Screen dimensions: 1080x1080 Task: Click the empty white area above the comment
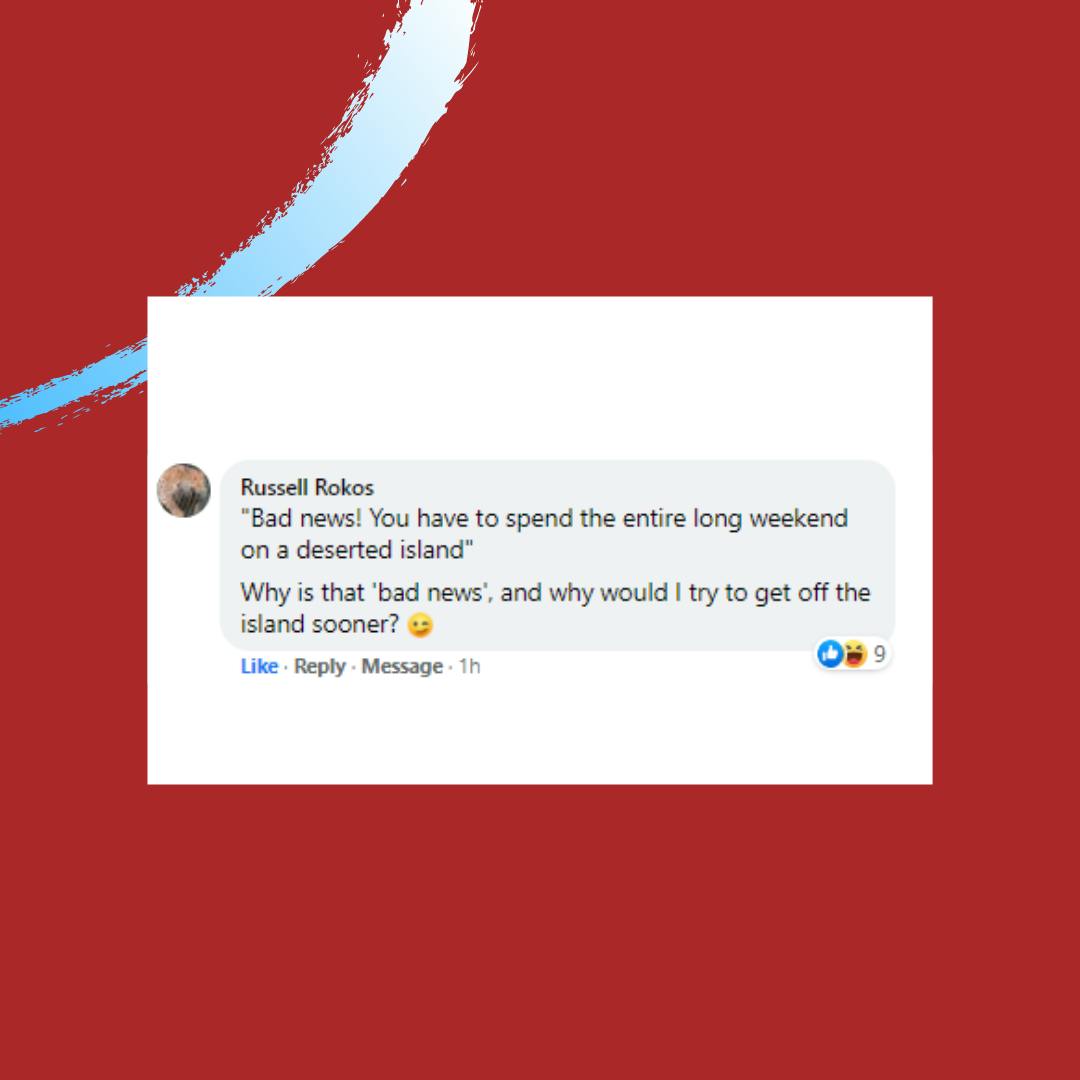(539, 377)
